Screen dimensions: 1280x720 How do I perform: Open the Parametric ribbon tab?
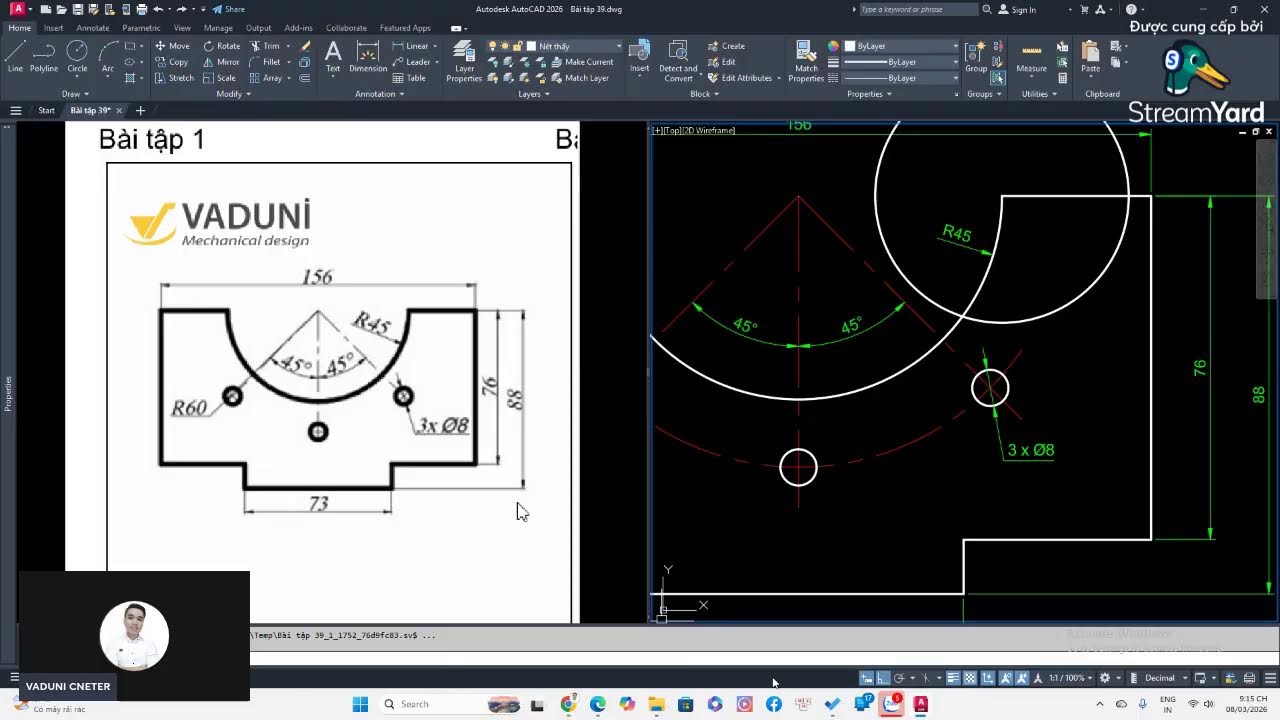pos(141,28)
